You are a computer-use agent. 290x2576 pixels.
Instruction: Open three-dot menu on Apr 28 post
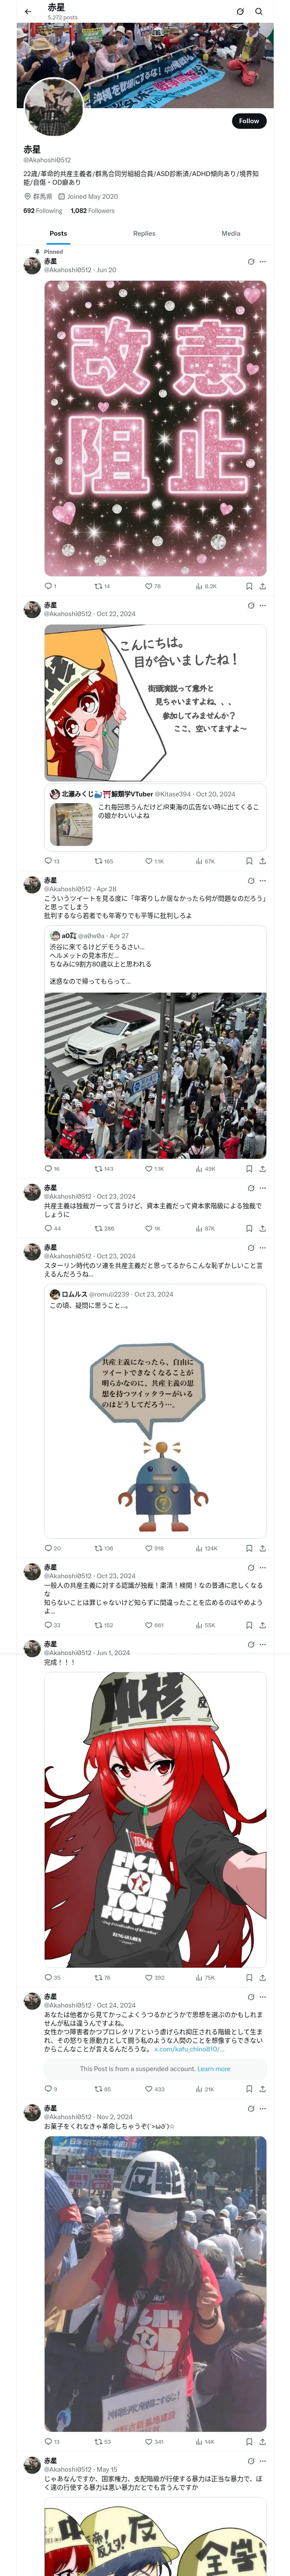click(263, 881)
